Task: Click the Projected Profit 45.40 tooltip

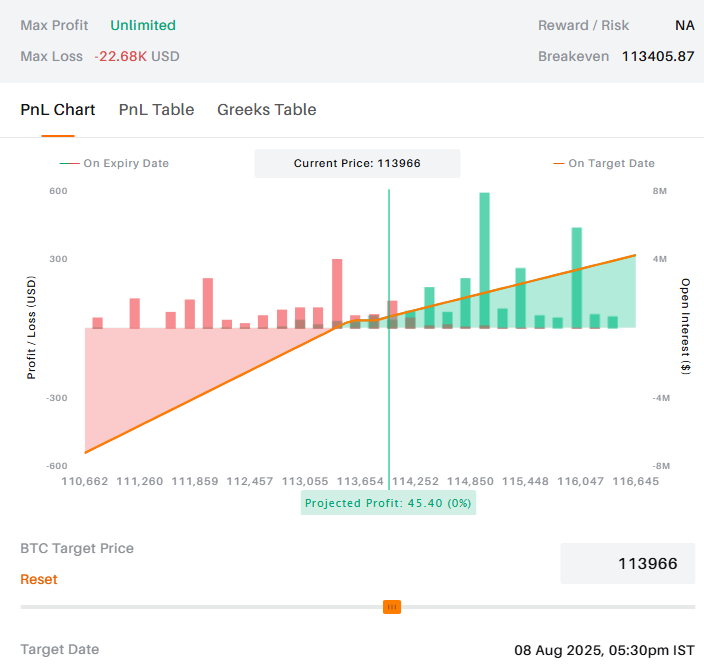Action: [388, 503]
